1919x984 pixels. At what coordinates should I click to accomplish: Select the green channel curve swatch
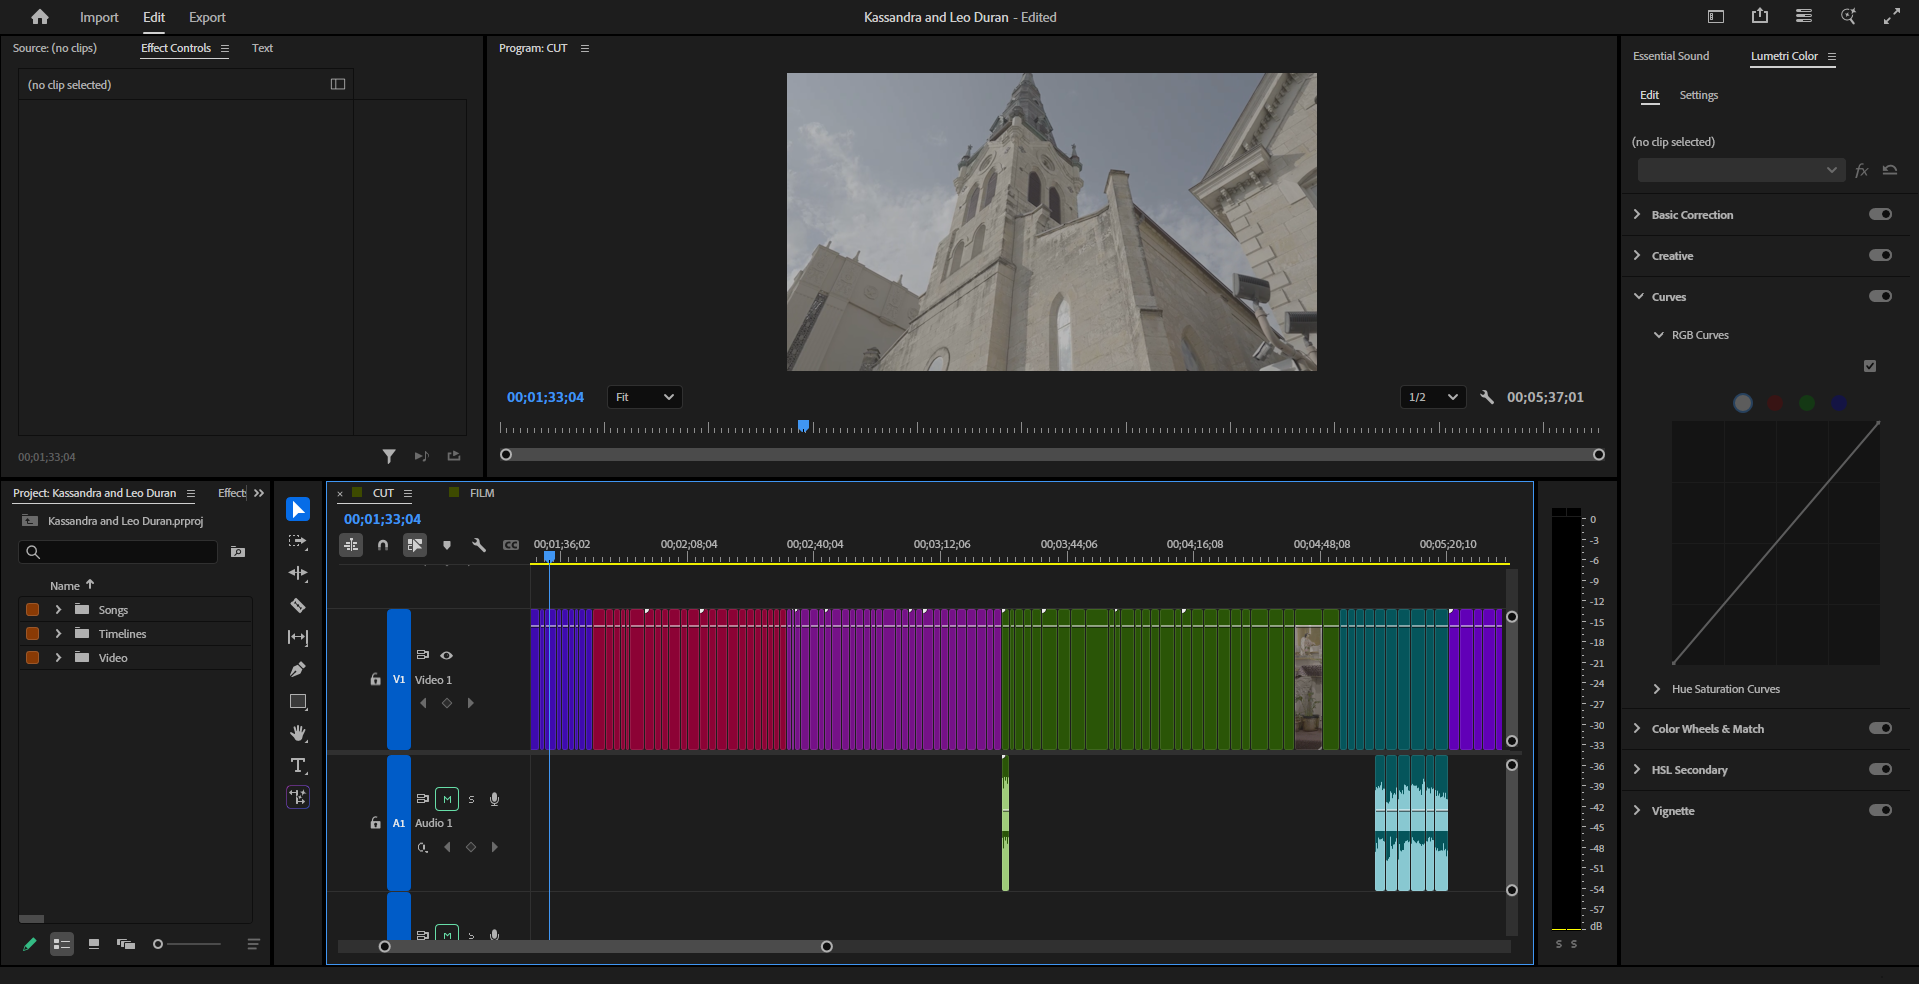[1807, 403]
